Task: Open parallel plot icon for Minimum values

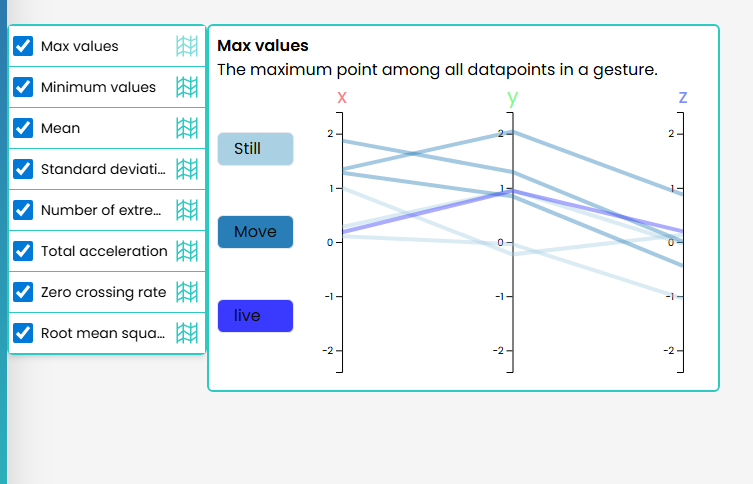Action: (x=186, y=87)
